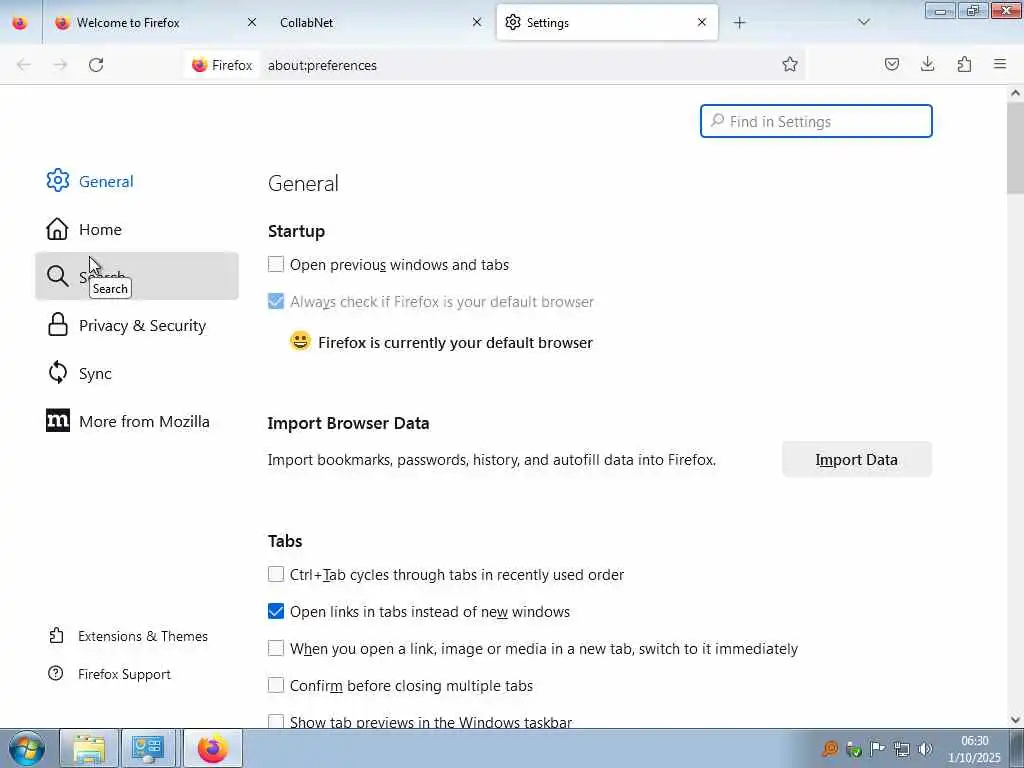Bookmark this page with the star icon
The height and width of the screenshot is (768, 1024).
click(x=790, y=64)
